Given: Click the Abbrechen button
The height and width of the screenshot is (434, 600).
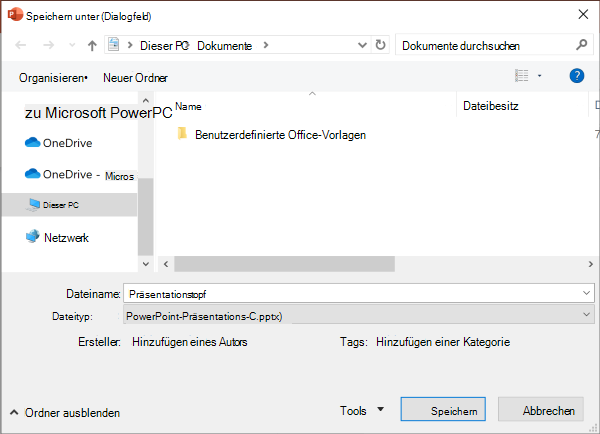Looking at the screenshot, I should click(x=541, y=410).
